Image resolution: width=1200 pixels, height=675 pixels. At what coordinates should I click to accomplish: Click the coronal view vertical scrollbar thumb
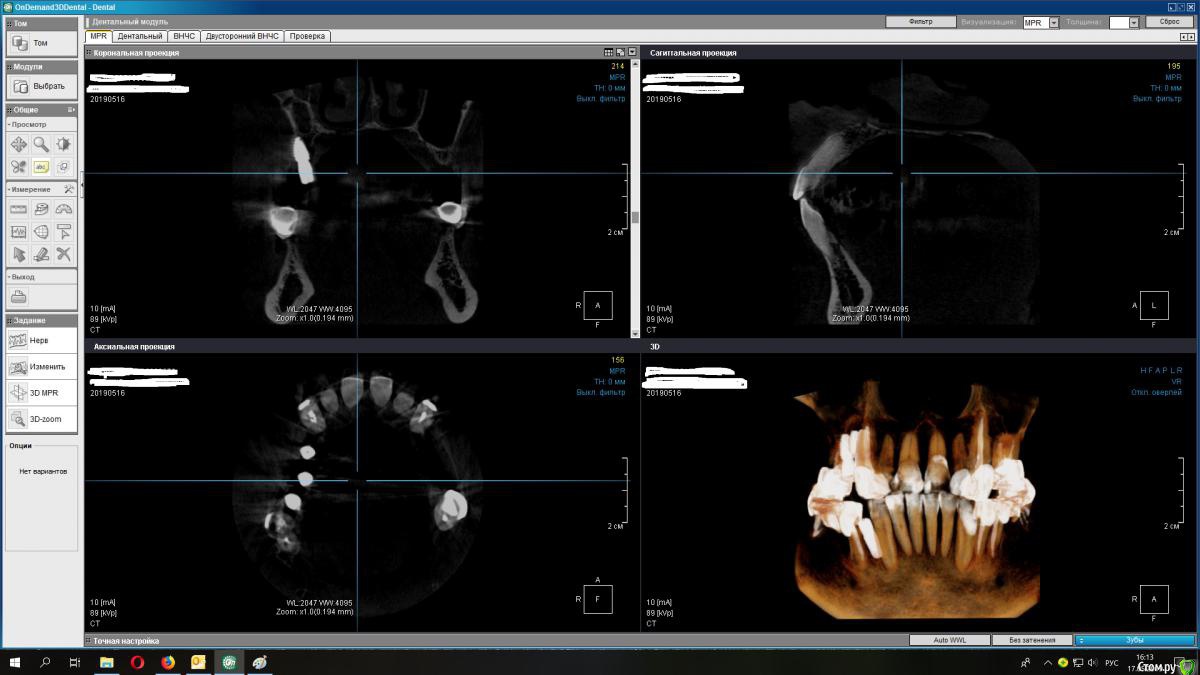pos(635,216)
